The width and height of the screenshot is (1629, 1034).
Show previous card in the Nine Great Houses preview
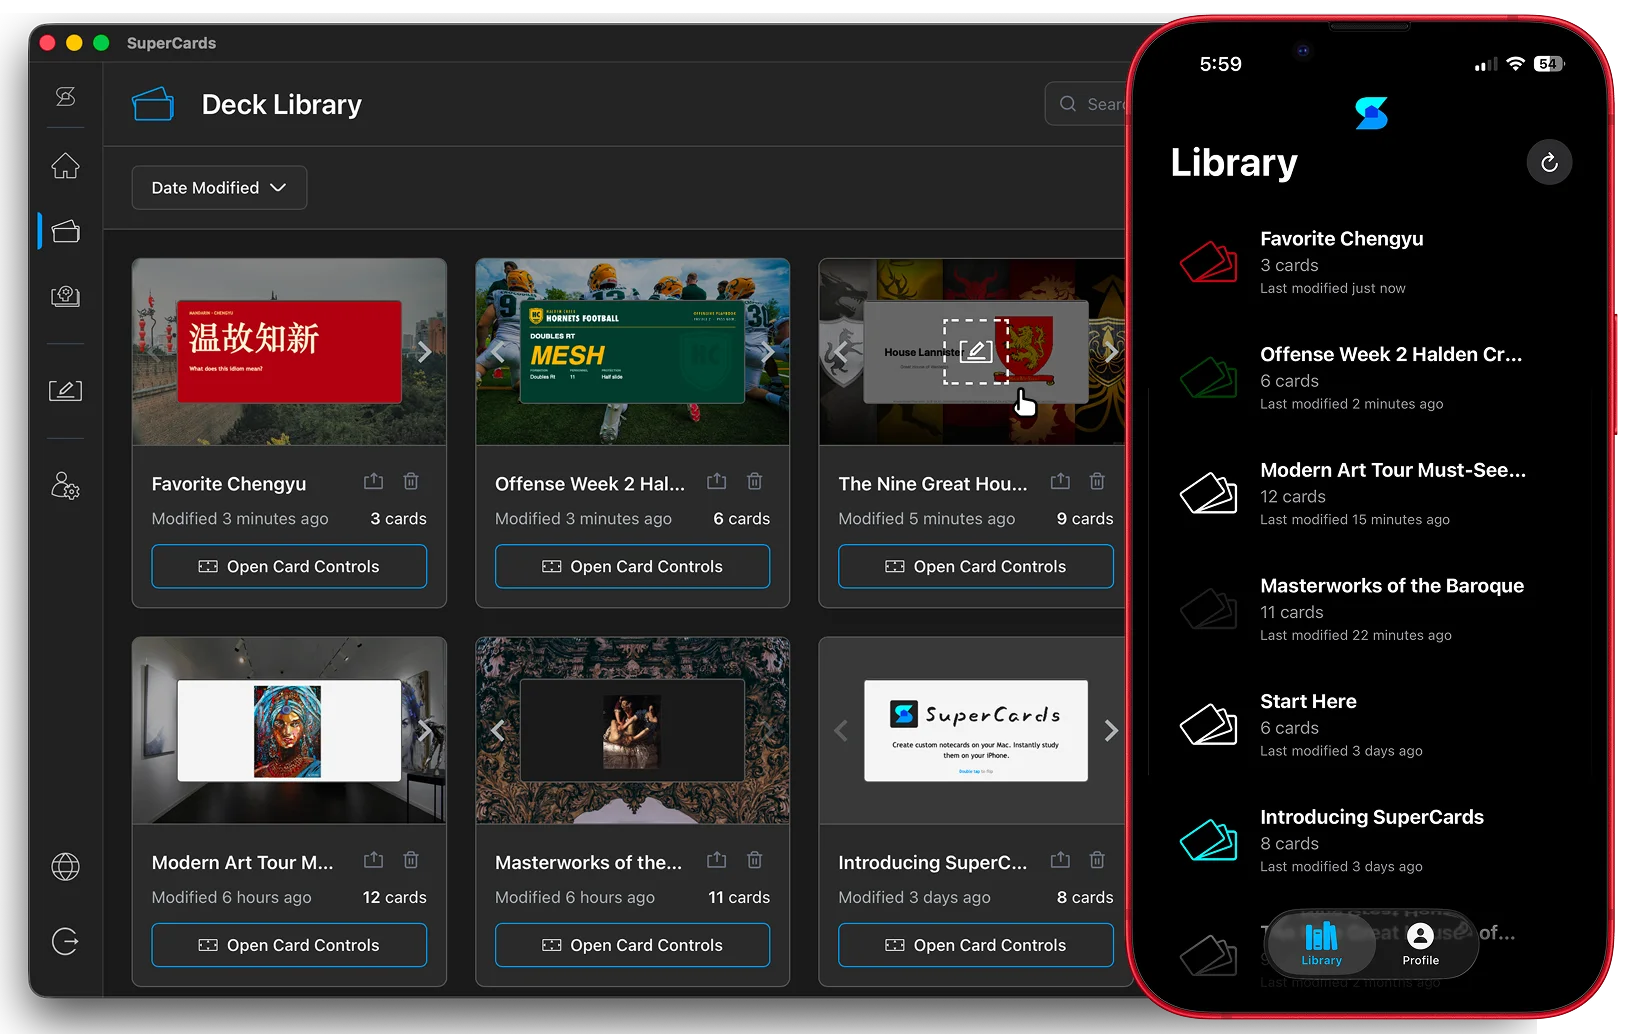840,352
